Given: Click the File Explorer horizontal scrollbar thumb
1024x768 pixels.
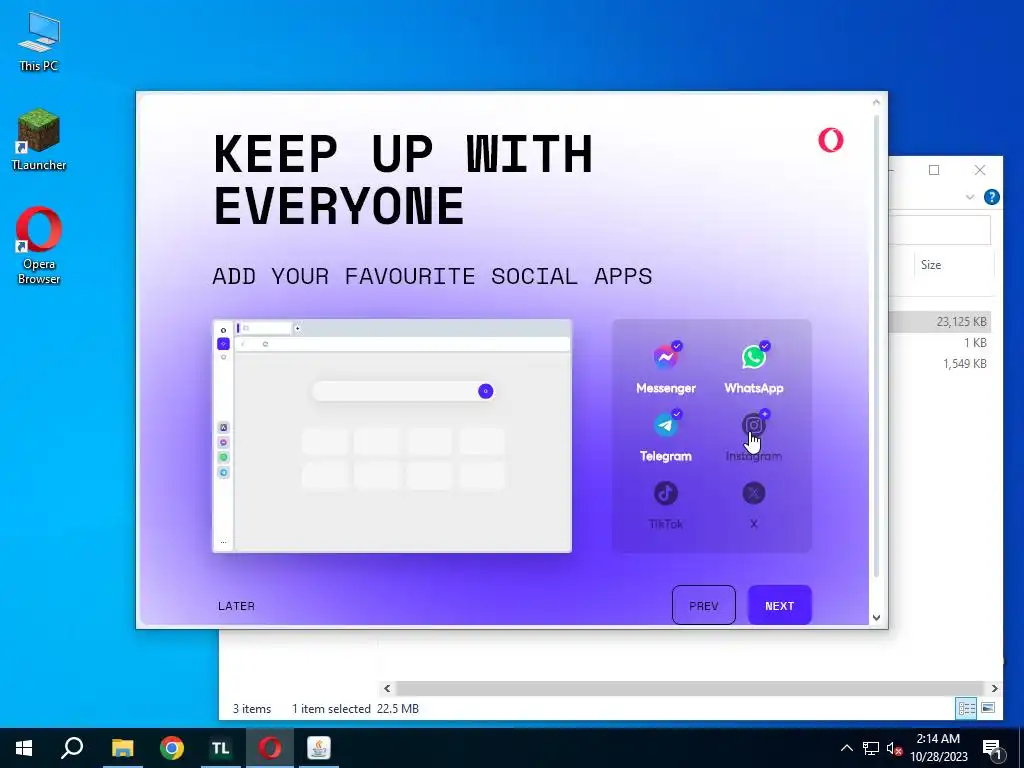Looking at the screenshot, I should click(689, 688).
